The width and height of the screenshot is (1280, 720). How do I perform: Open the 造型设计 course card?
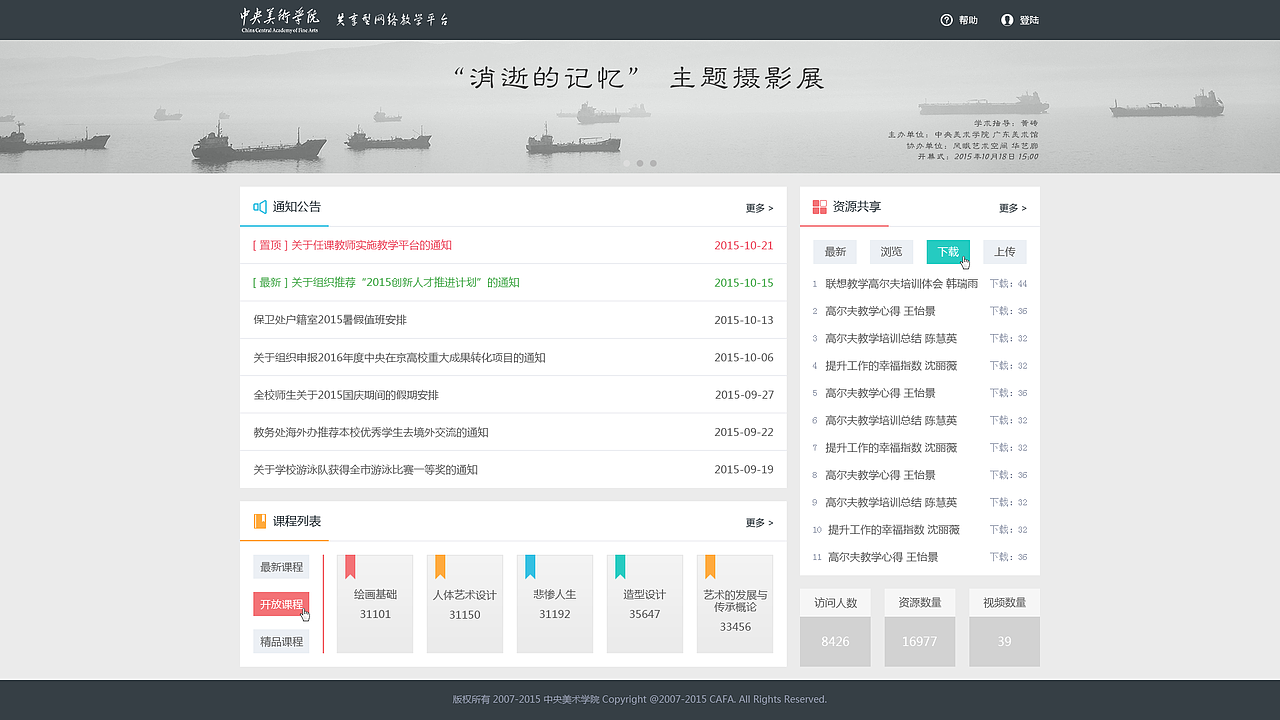(x=645, y=604)
